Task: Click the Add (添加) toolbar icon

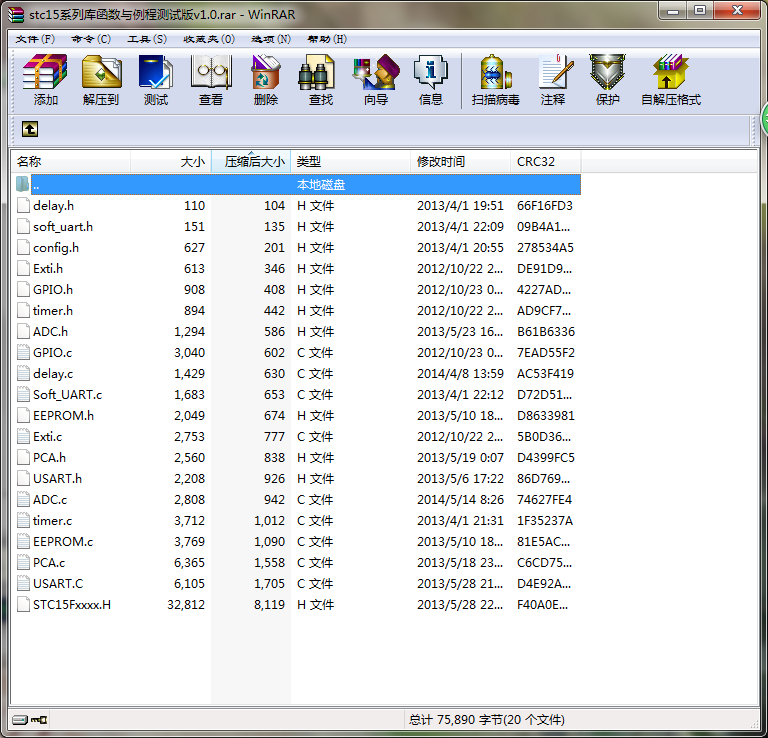Action: (45, 80)
